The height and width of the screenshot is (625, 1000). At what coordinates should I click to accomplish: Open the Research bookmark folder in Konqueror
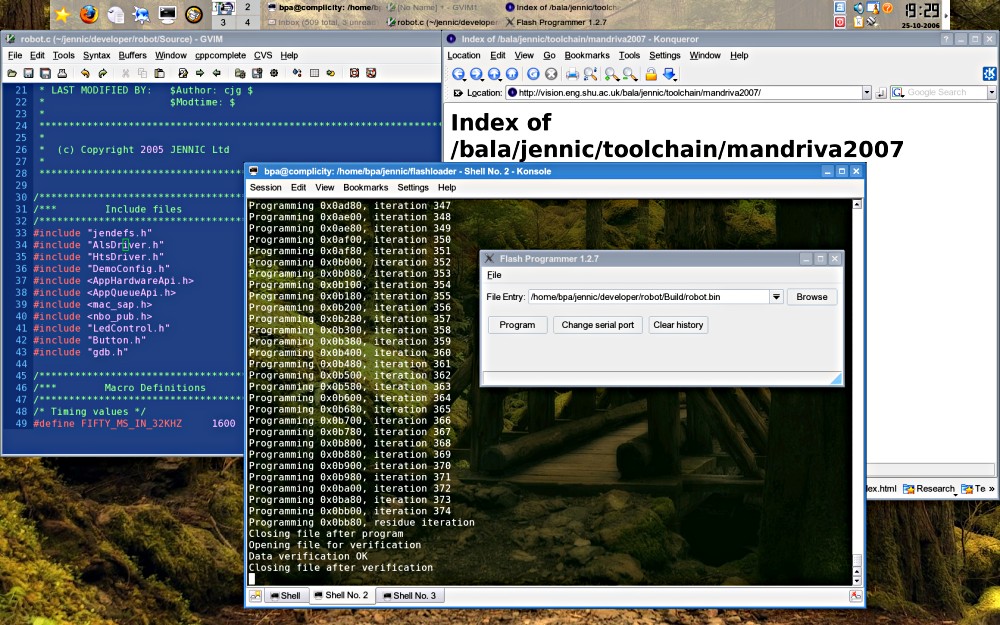pos(929,489)
